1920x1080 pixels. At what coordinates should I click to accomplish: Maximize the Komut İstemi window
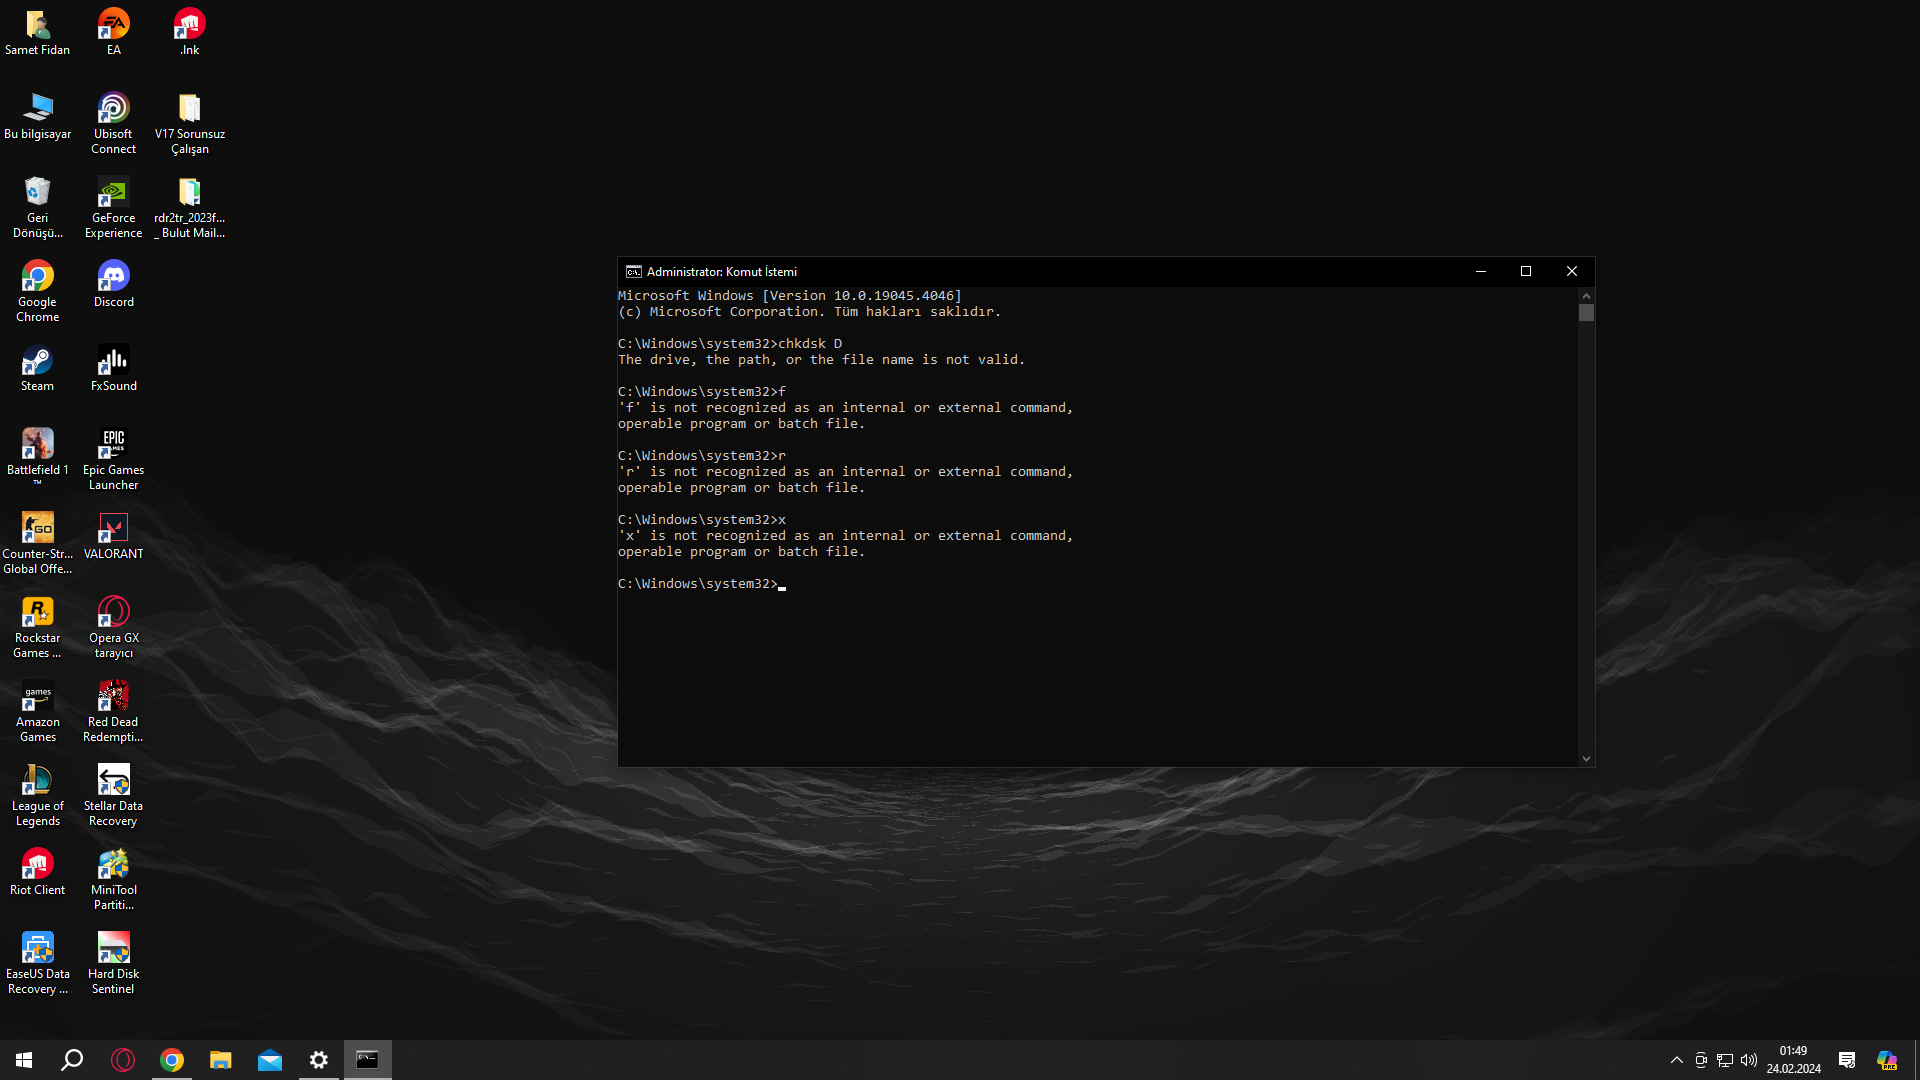[x=1526, y=271]
